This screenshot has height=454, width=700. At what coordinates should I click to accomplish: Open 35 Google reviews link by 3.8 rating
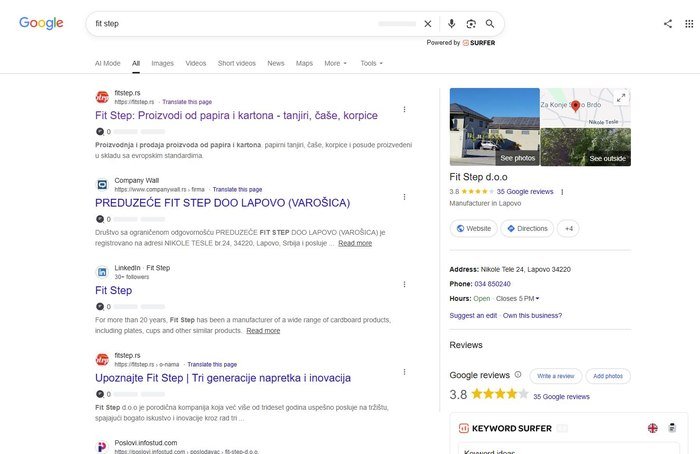[561, 397]
